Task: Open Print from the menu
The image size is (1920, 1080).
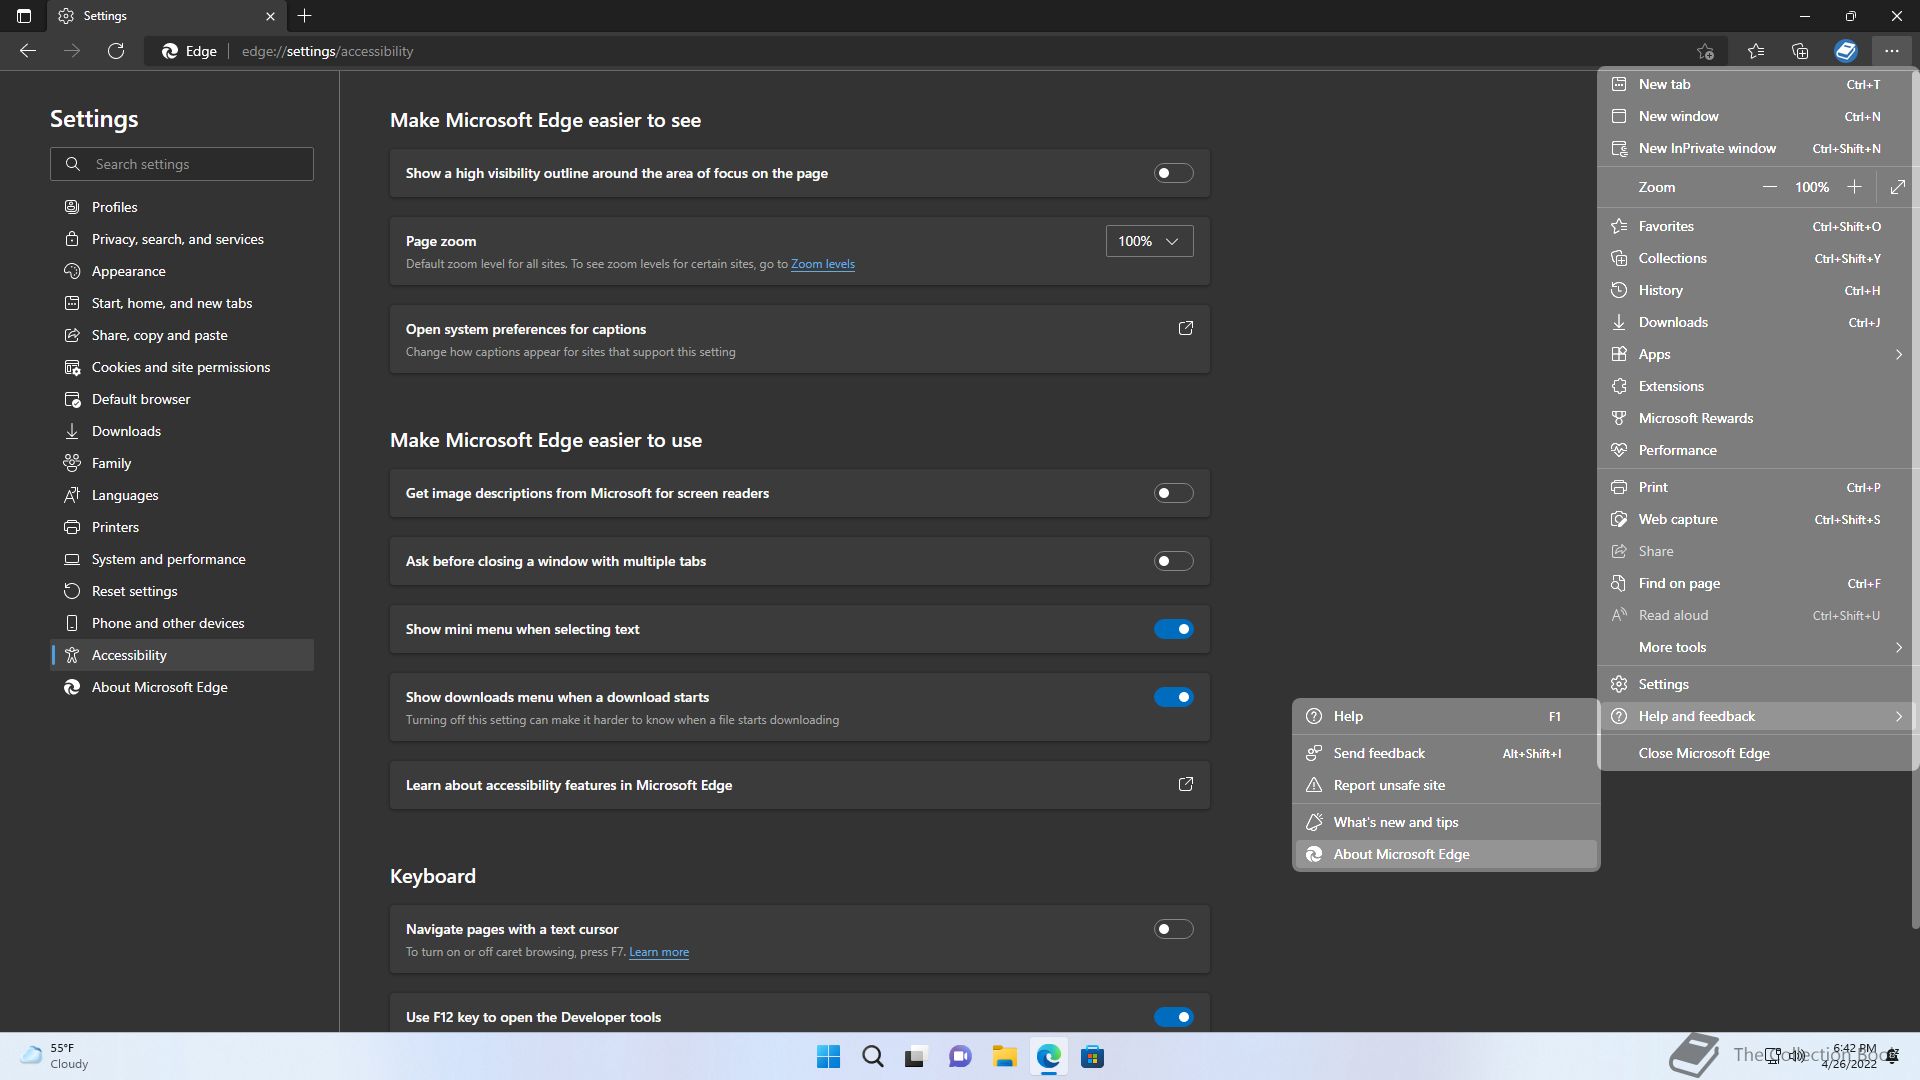Action: pos(1755,487)
